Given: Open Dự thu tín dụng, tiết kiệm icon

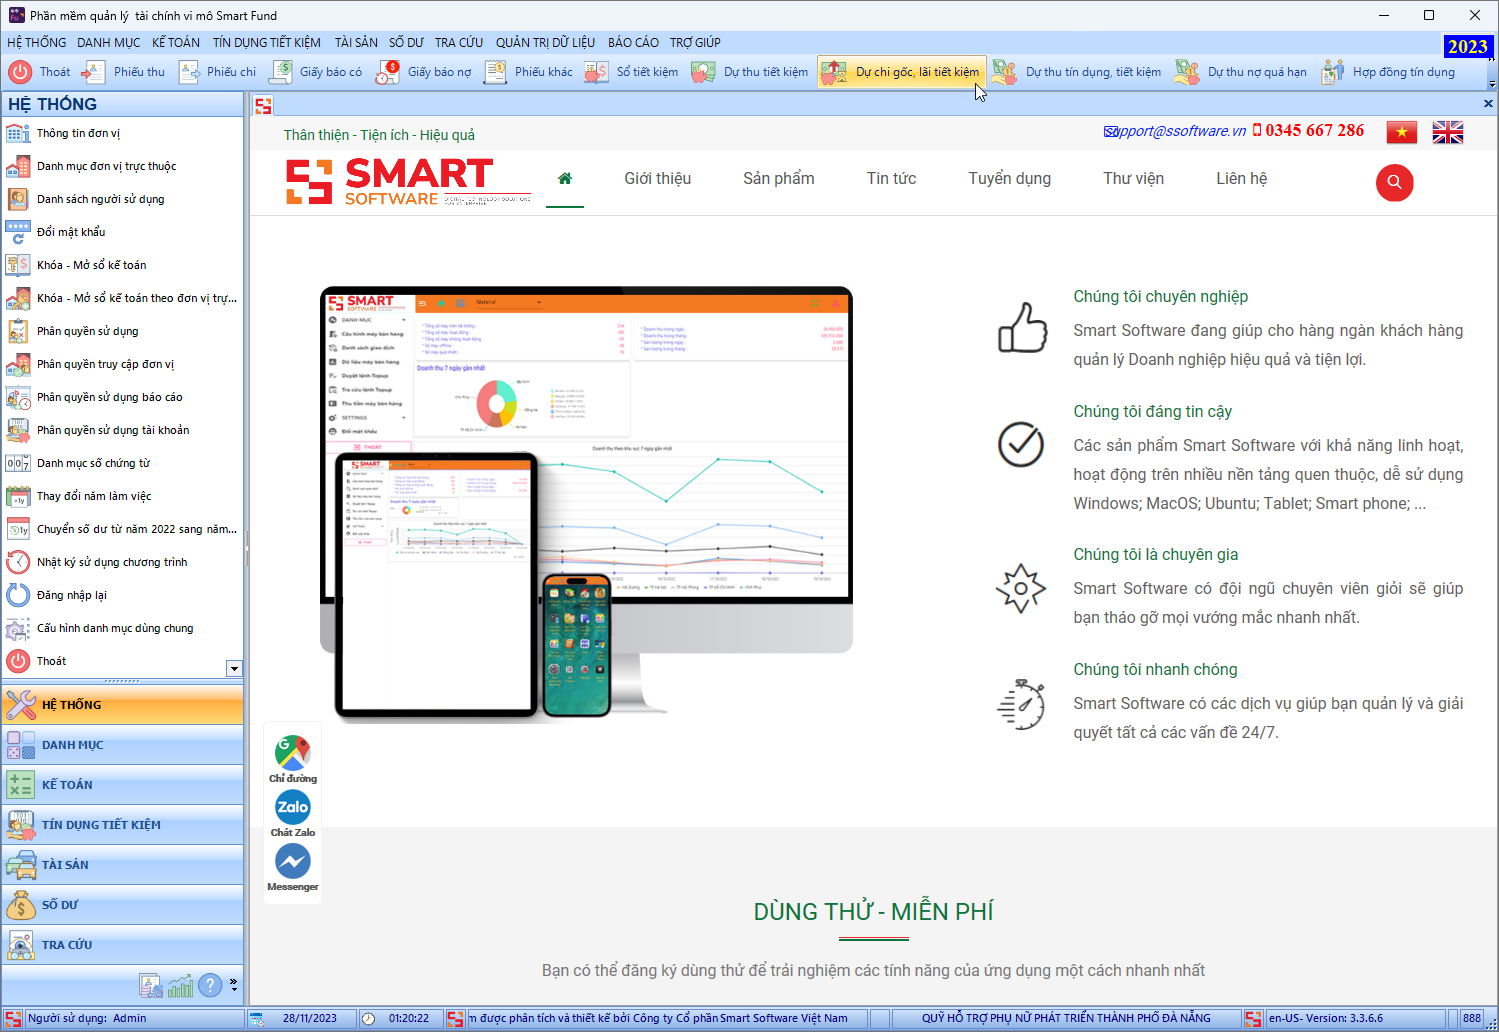Looking at the screenshot, I should click(x=1005, y=72).
